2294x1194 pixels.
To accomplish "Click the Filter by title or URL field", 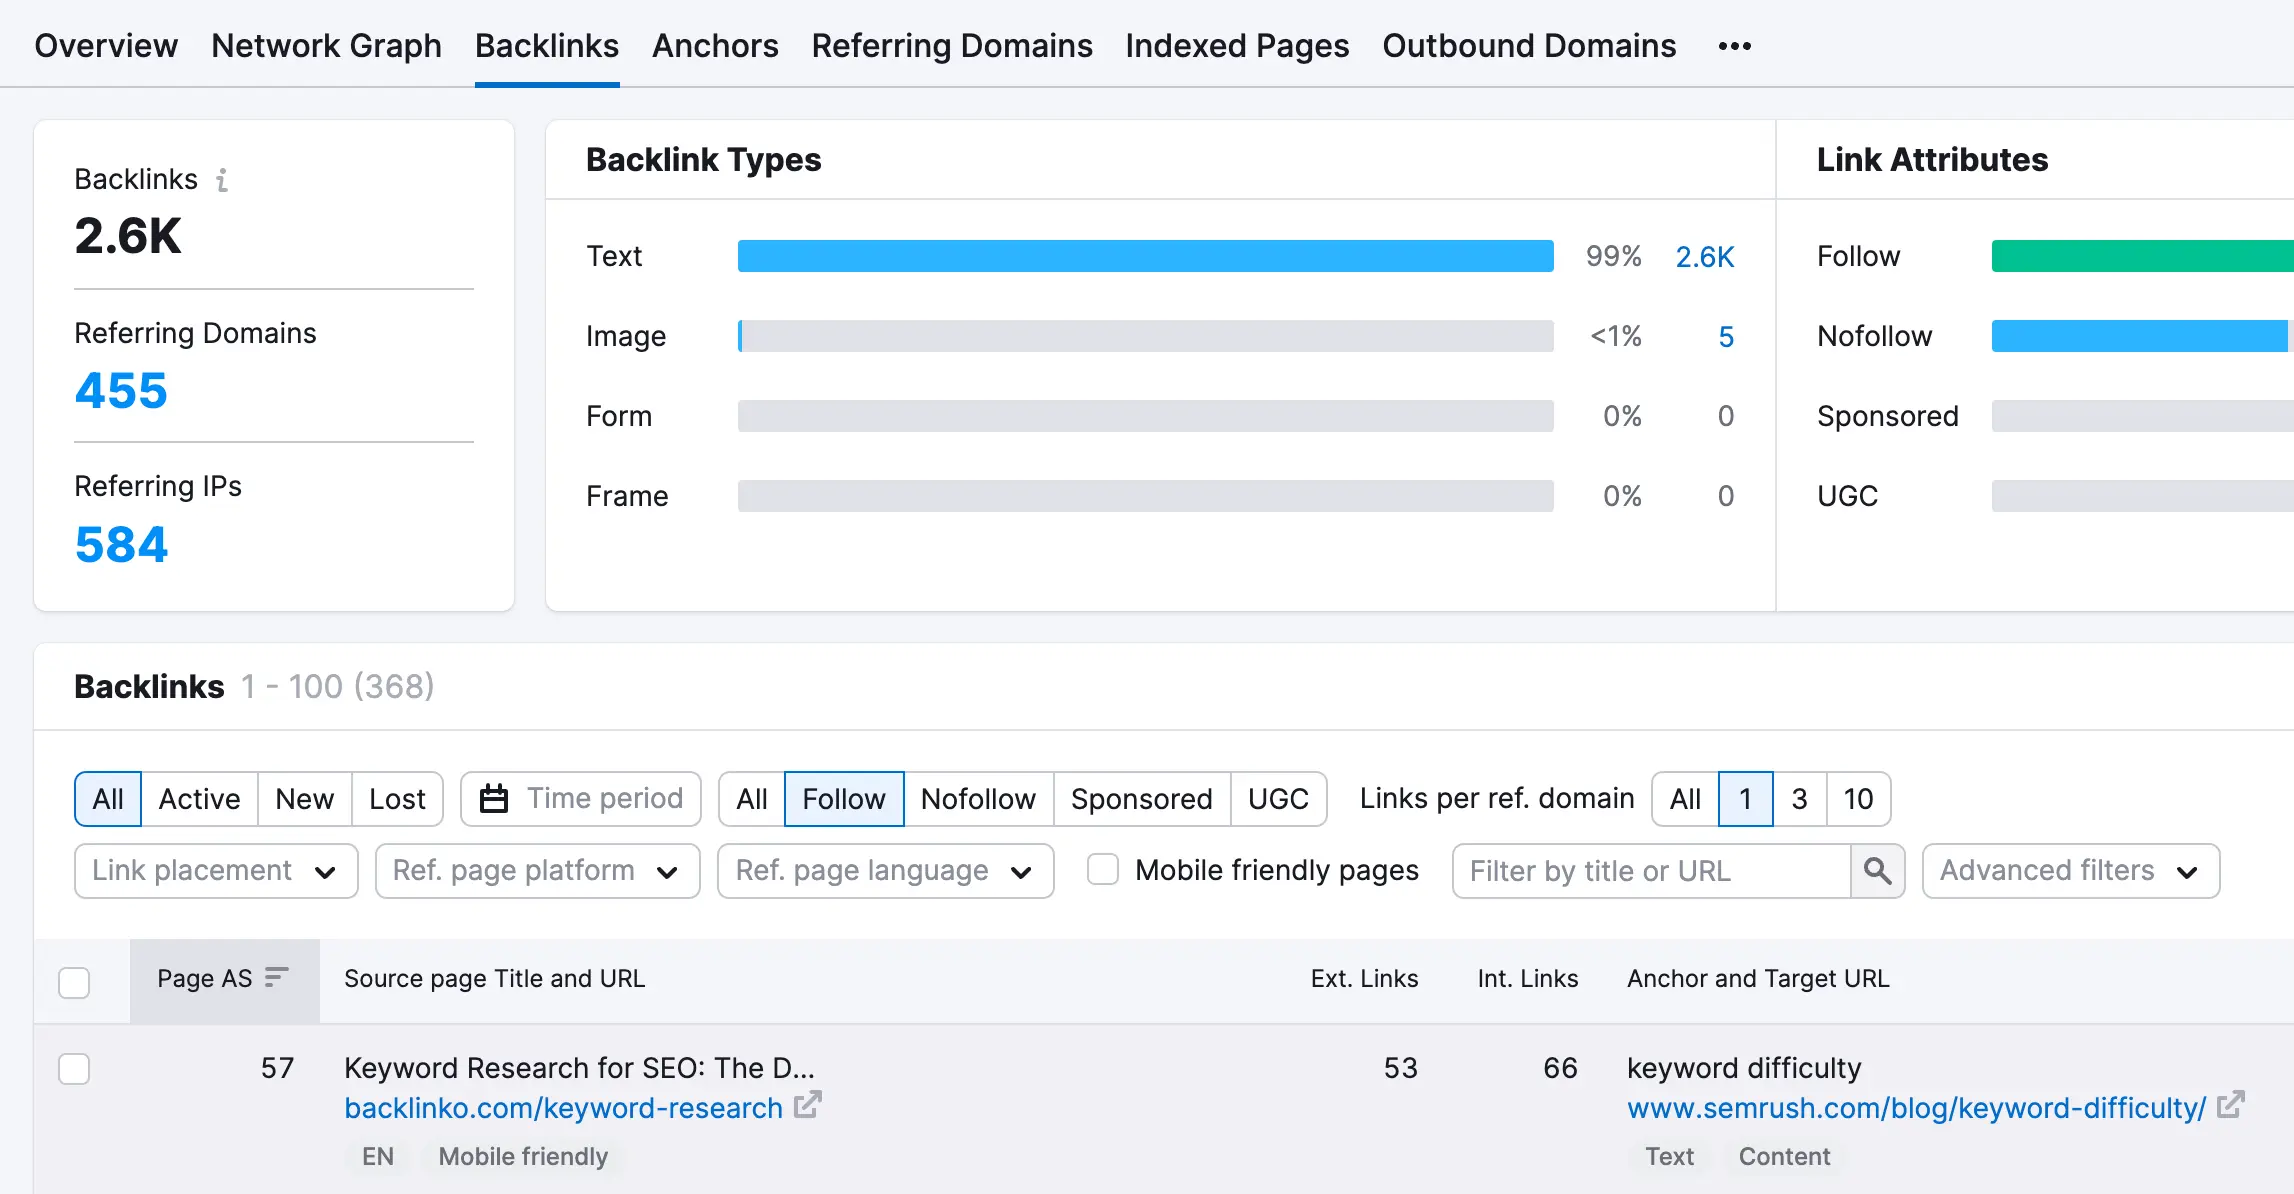I will click(x=1650, y=871).
